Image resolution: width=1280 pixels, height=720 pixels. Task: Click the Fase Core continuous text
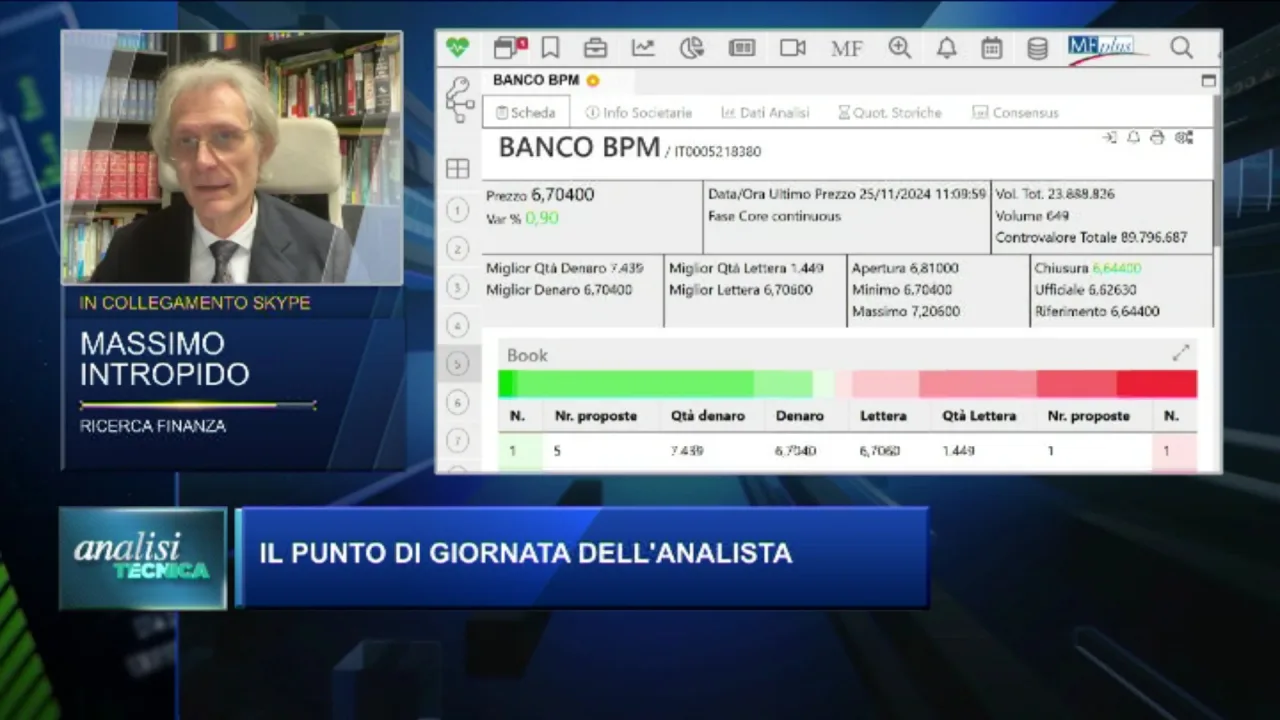click(774, 216)
